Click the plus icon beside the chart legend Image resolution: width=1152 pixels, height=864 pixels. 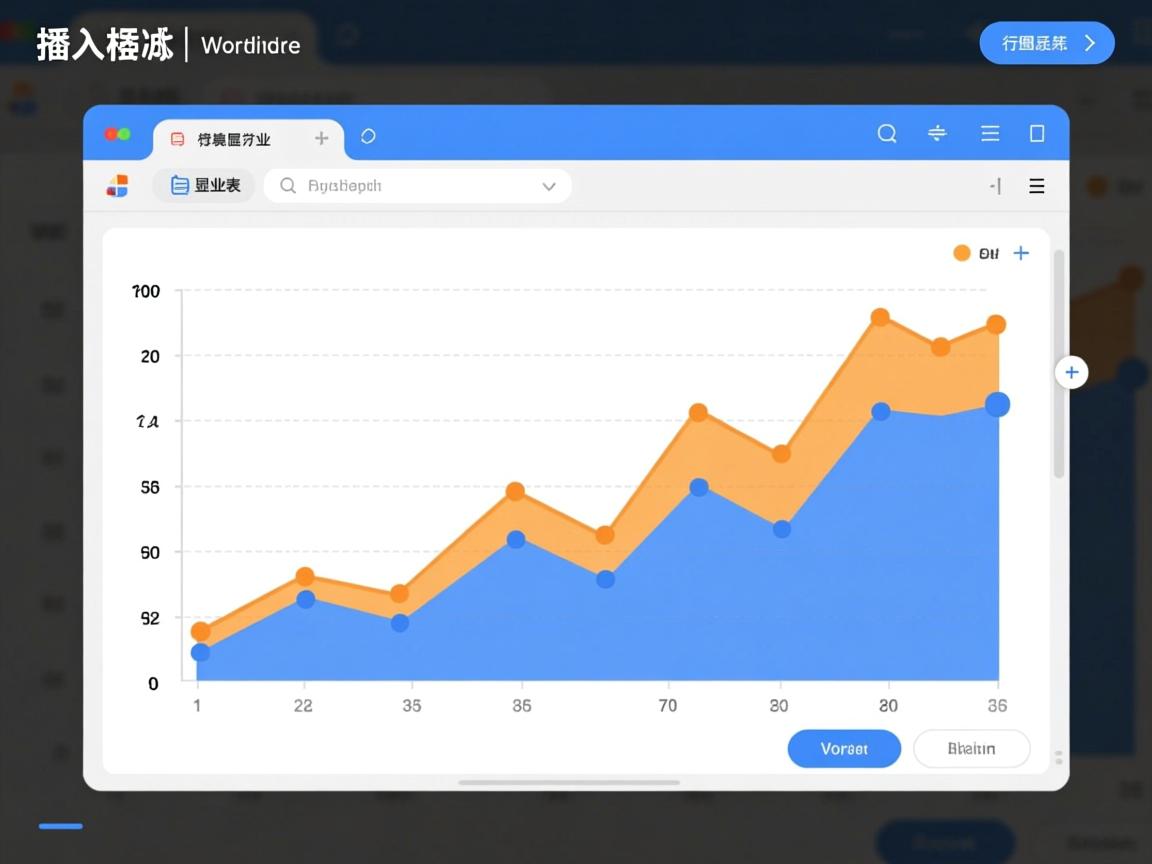click(x=1021, y=253)
